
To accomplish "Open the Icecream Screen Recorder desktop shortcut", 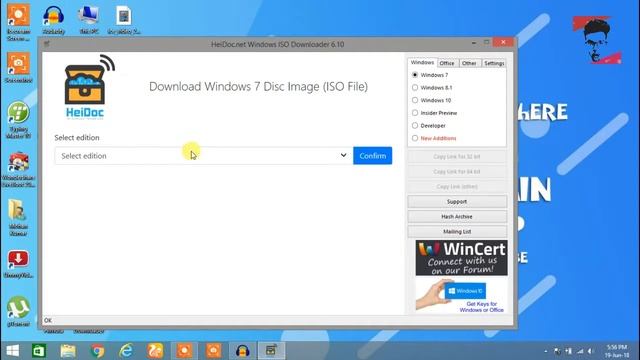I will (18, 23).
